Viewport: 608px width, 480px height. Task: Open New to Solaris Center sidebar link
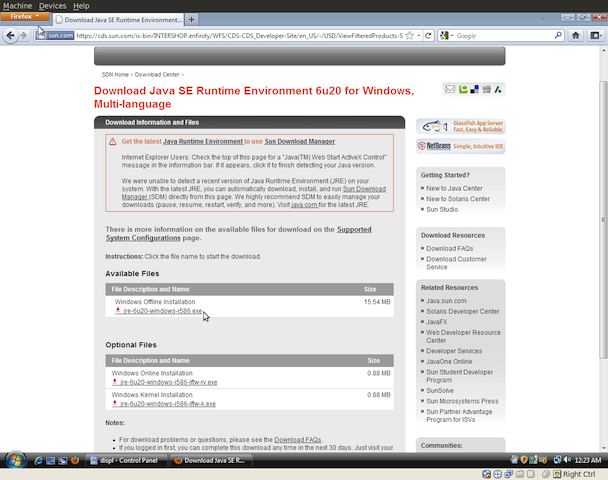pyautogui.click(x=458, y=199)
